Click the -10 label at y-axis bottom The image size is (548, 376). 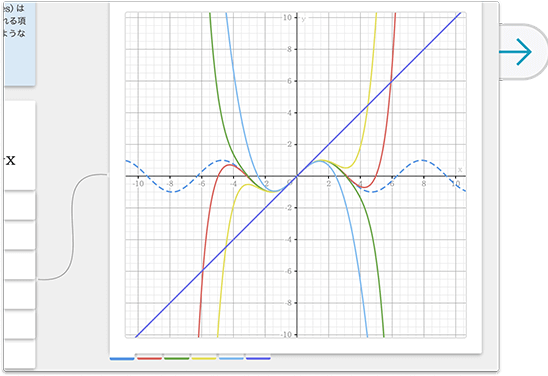287,334
